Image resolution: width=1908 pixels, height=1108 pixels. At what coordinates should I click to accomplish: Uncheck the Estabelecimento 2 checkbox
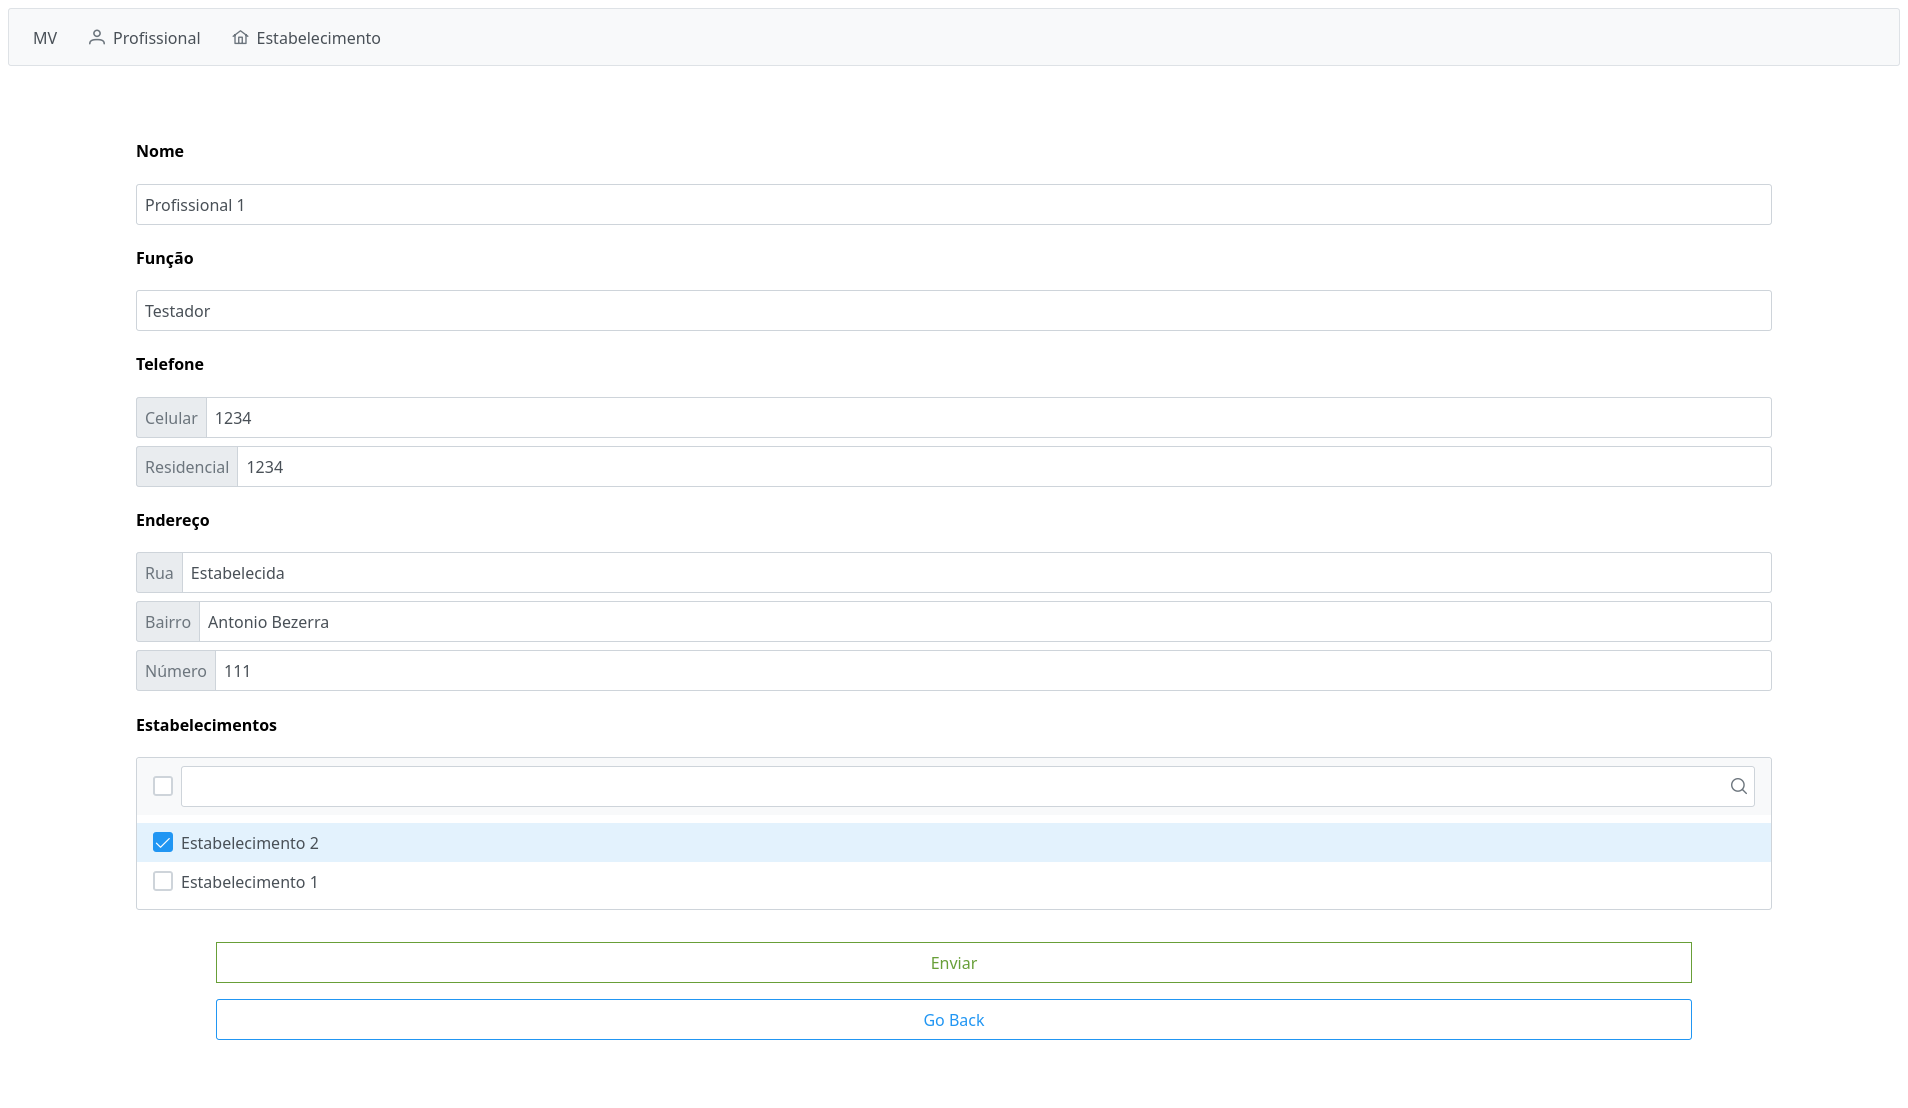(x=163, y=842)
